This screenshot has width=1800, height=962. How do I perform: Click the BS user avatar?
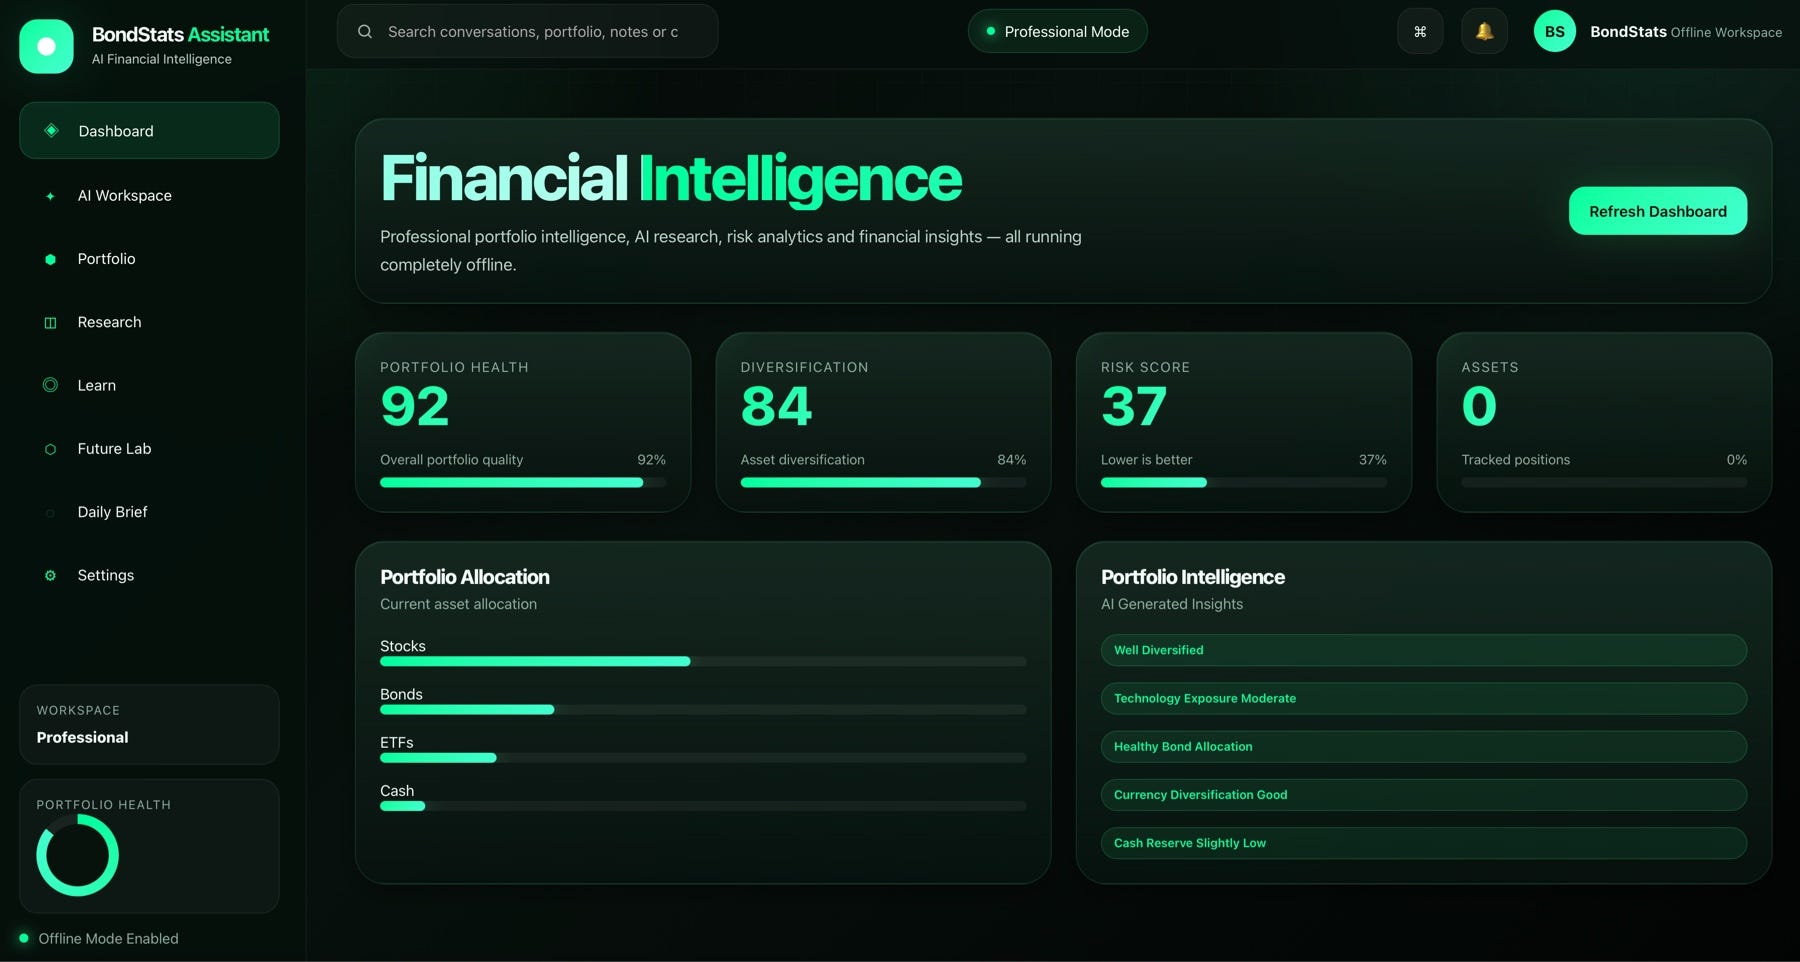point(1555,31)
